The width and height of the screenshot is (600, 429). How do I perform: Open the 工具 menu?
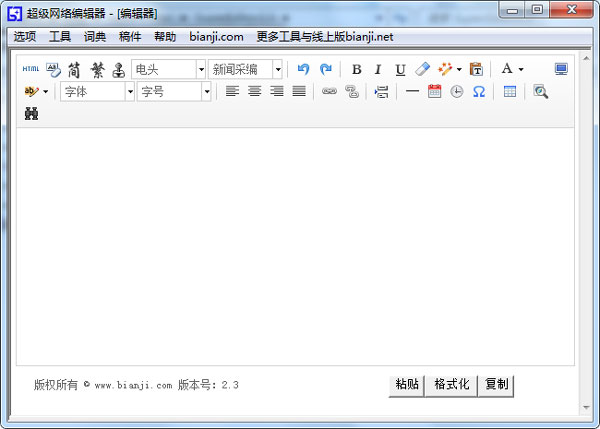tap(60, 36)
